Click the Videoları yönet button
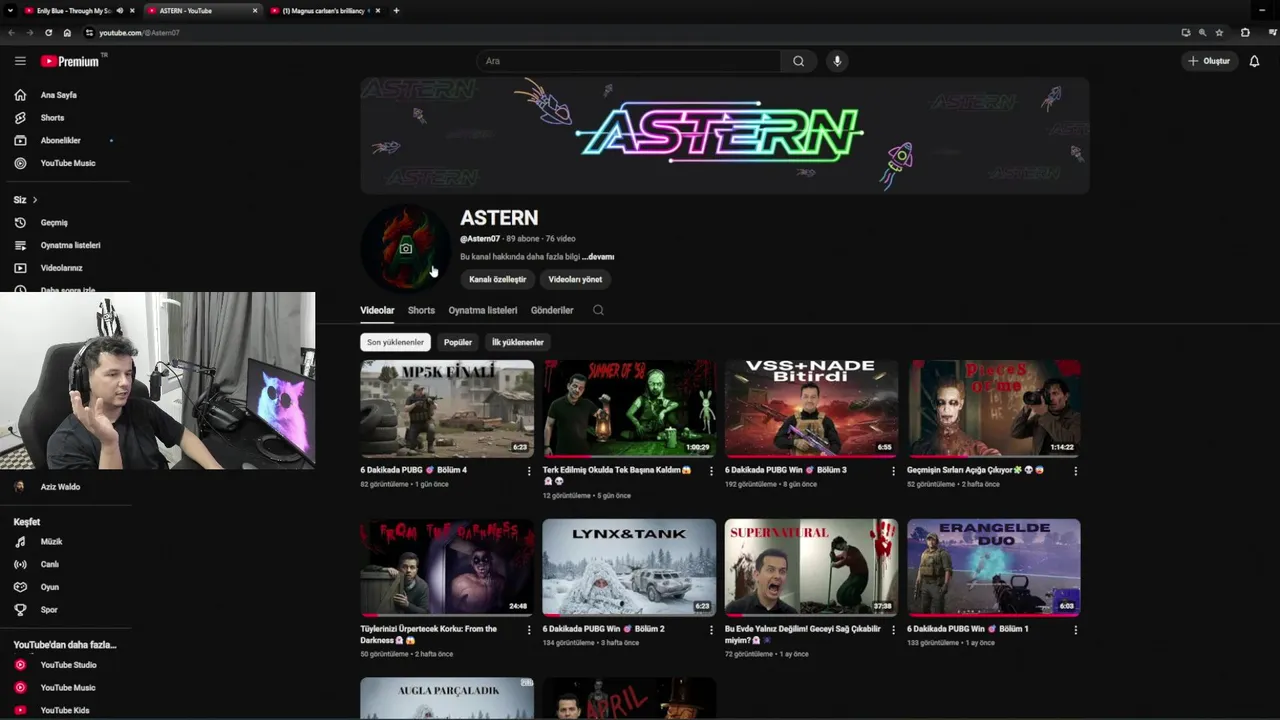 [575, 279]
